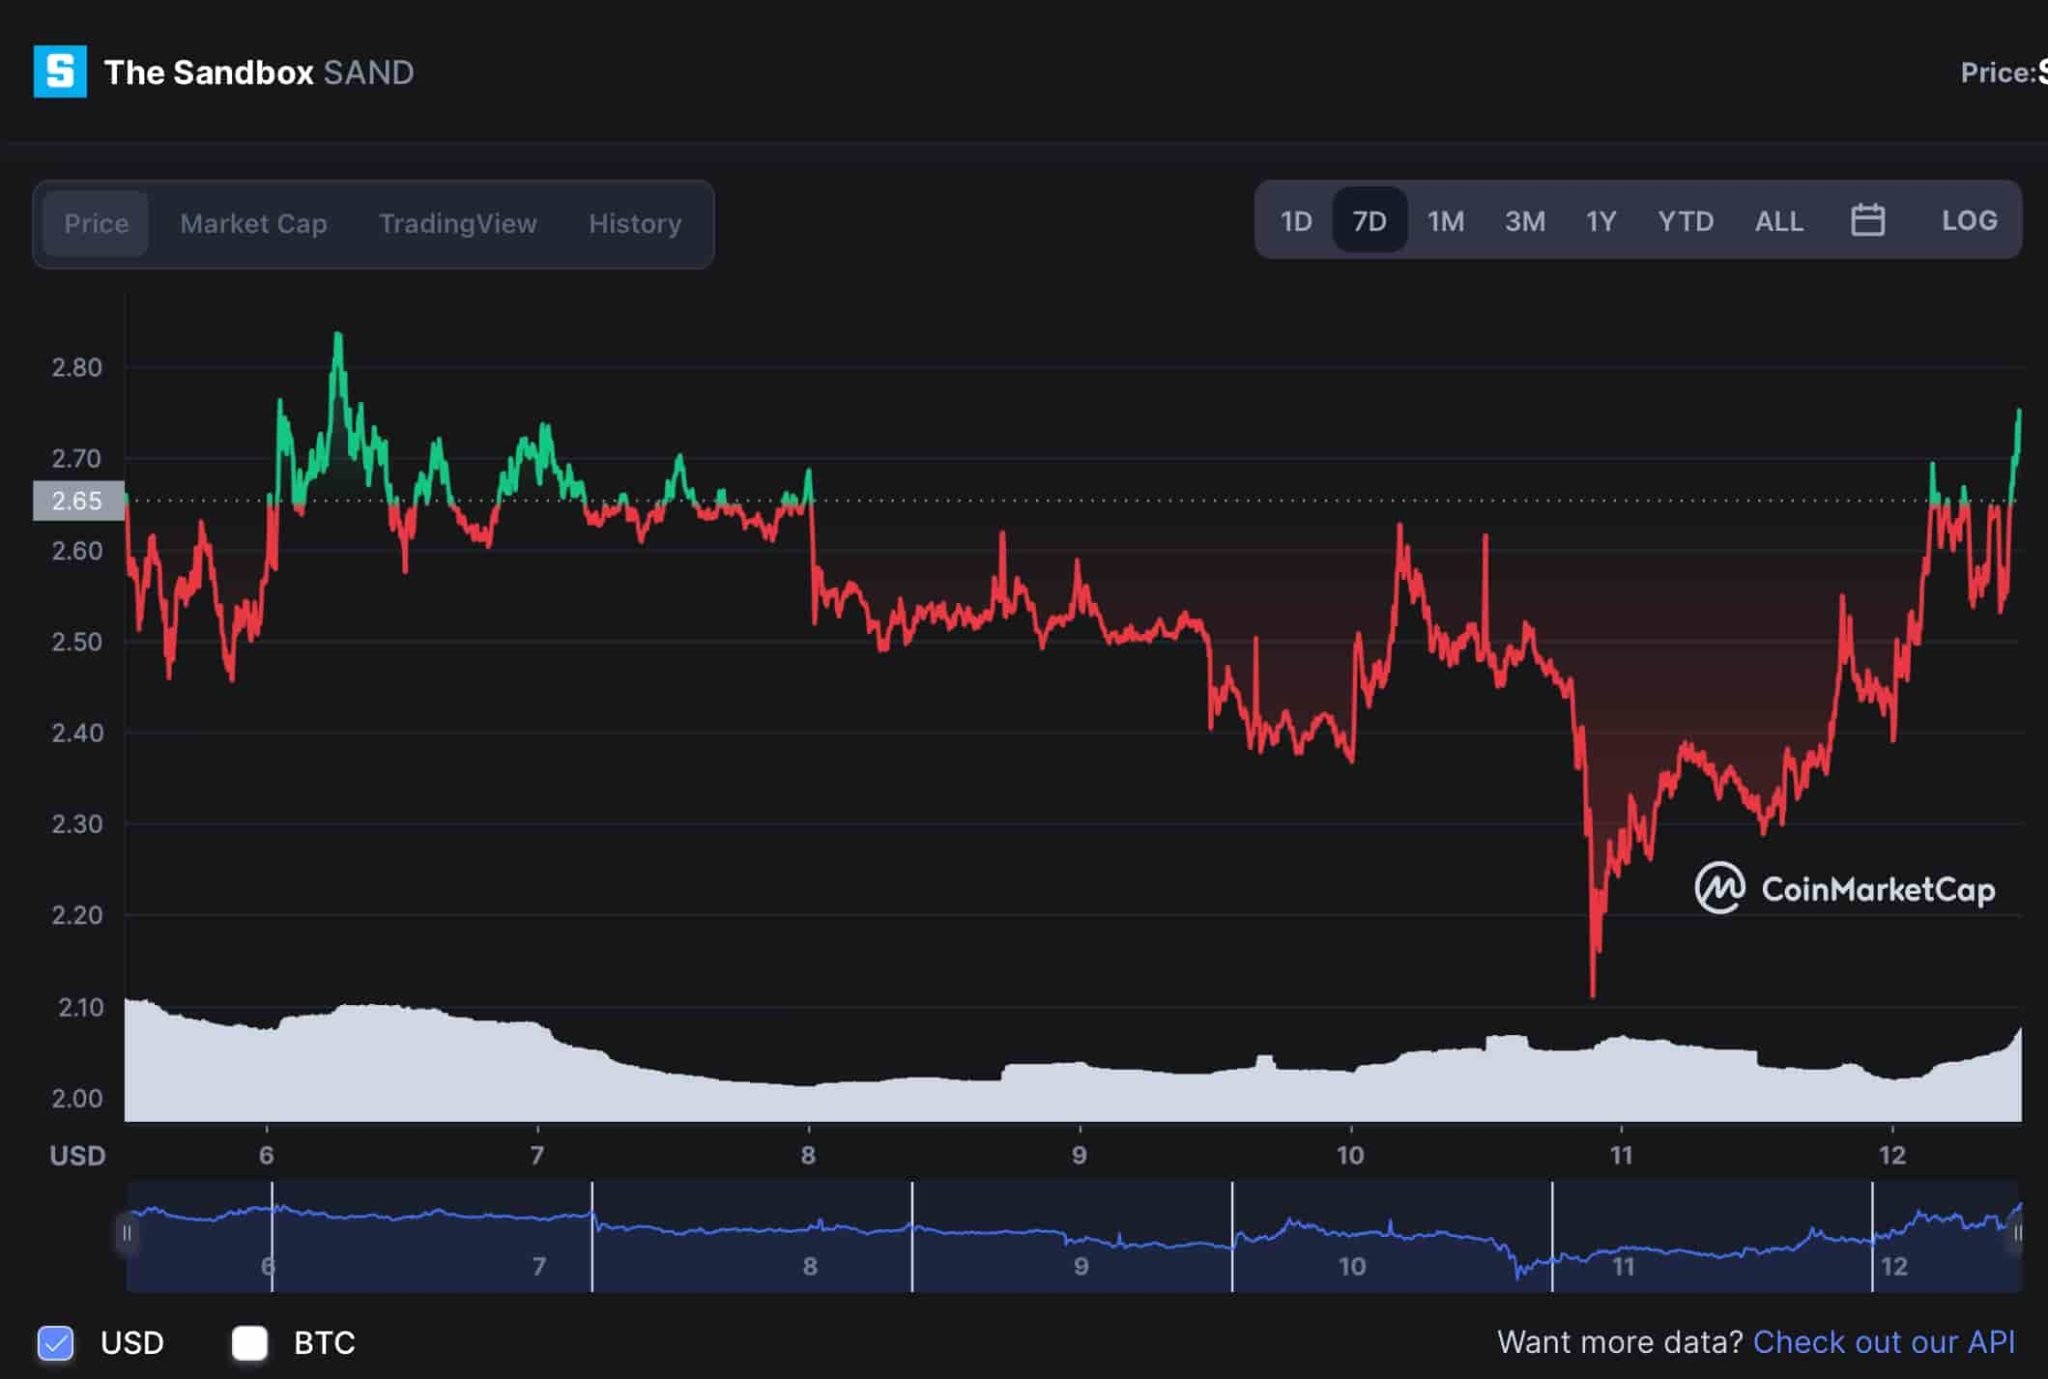The height and width of the screenshot is (1379, 2048).
Task: Click the 2.80 y-axis price label
Action: coord(77,367)
